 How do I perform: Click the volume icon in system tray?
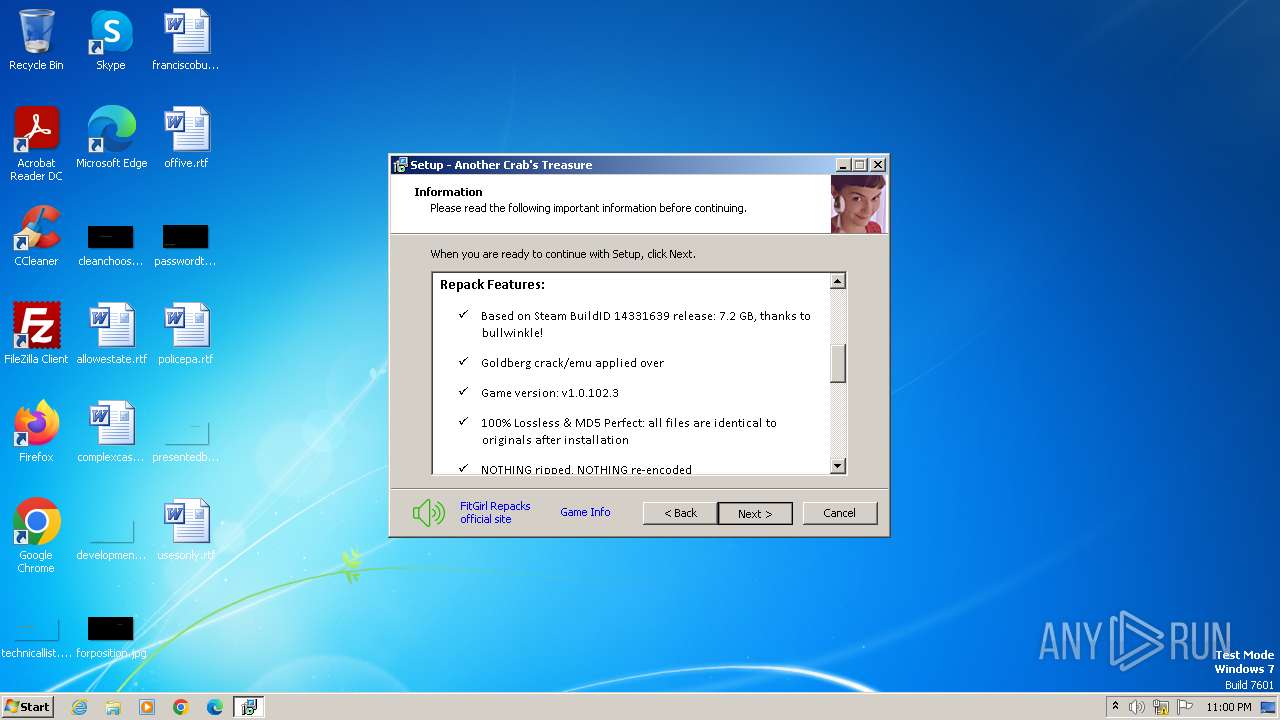coord(1137,707)
